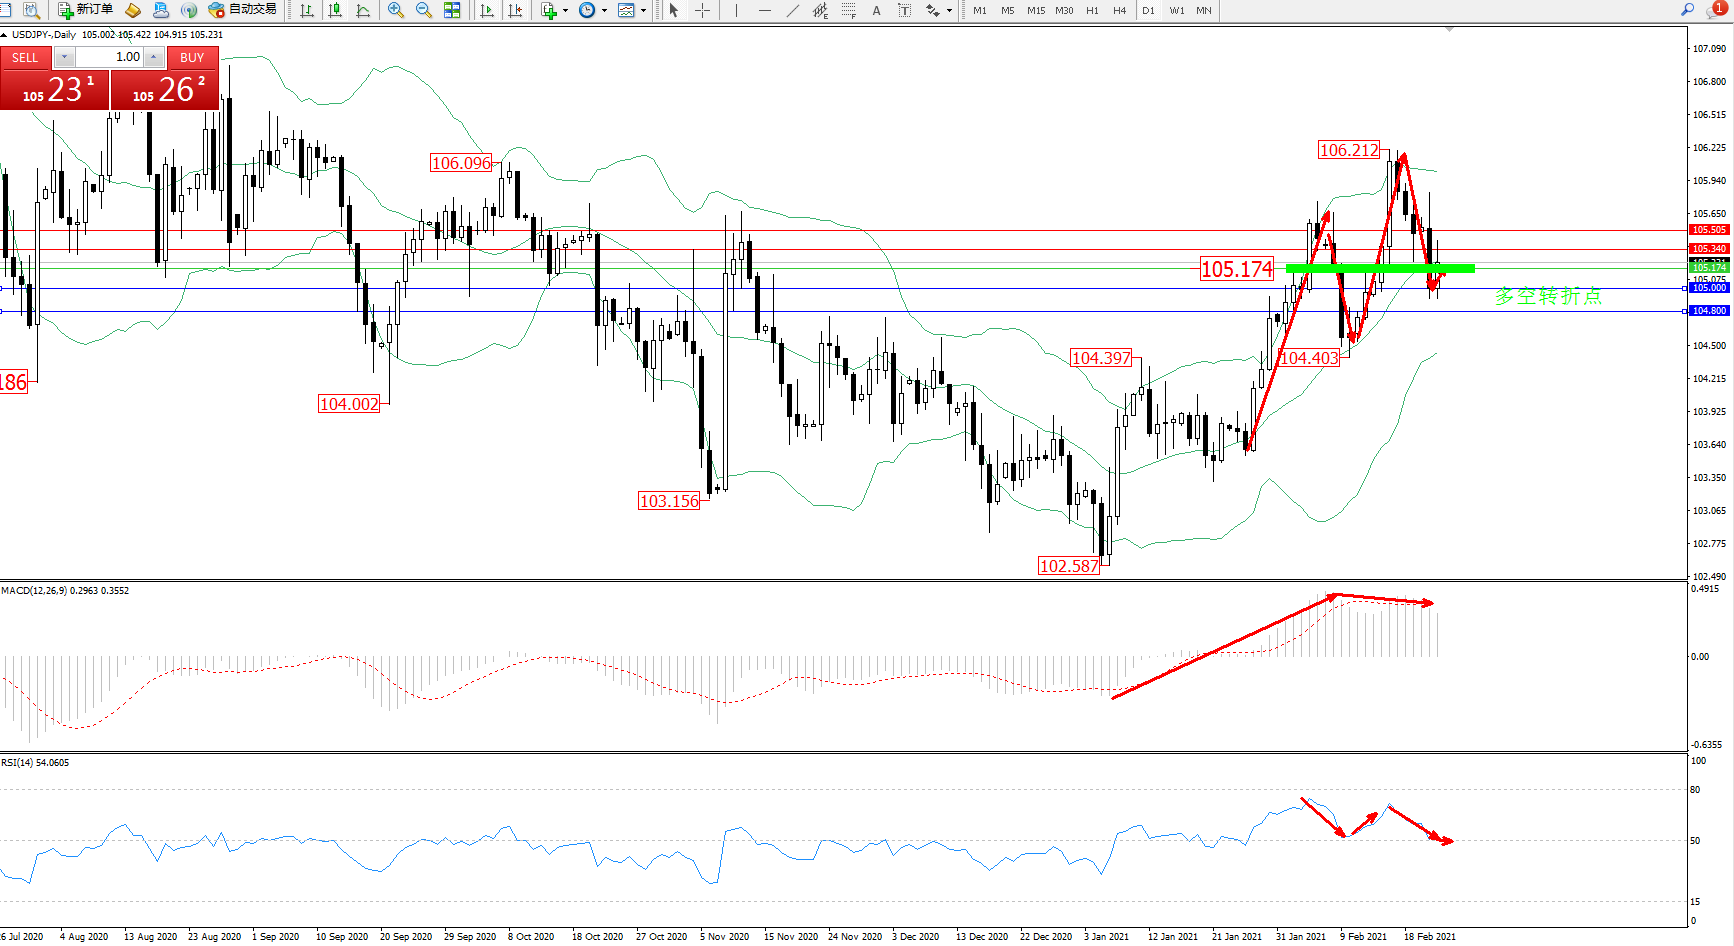The height and width of the screenshot is (946, 1734).
Task: Switch to the W1 timeframe
Action: click(x=1176, y=10)
